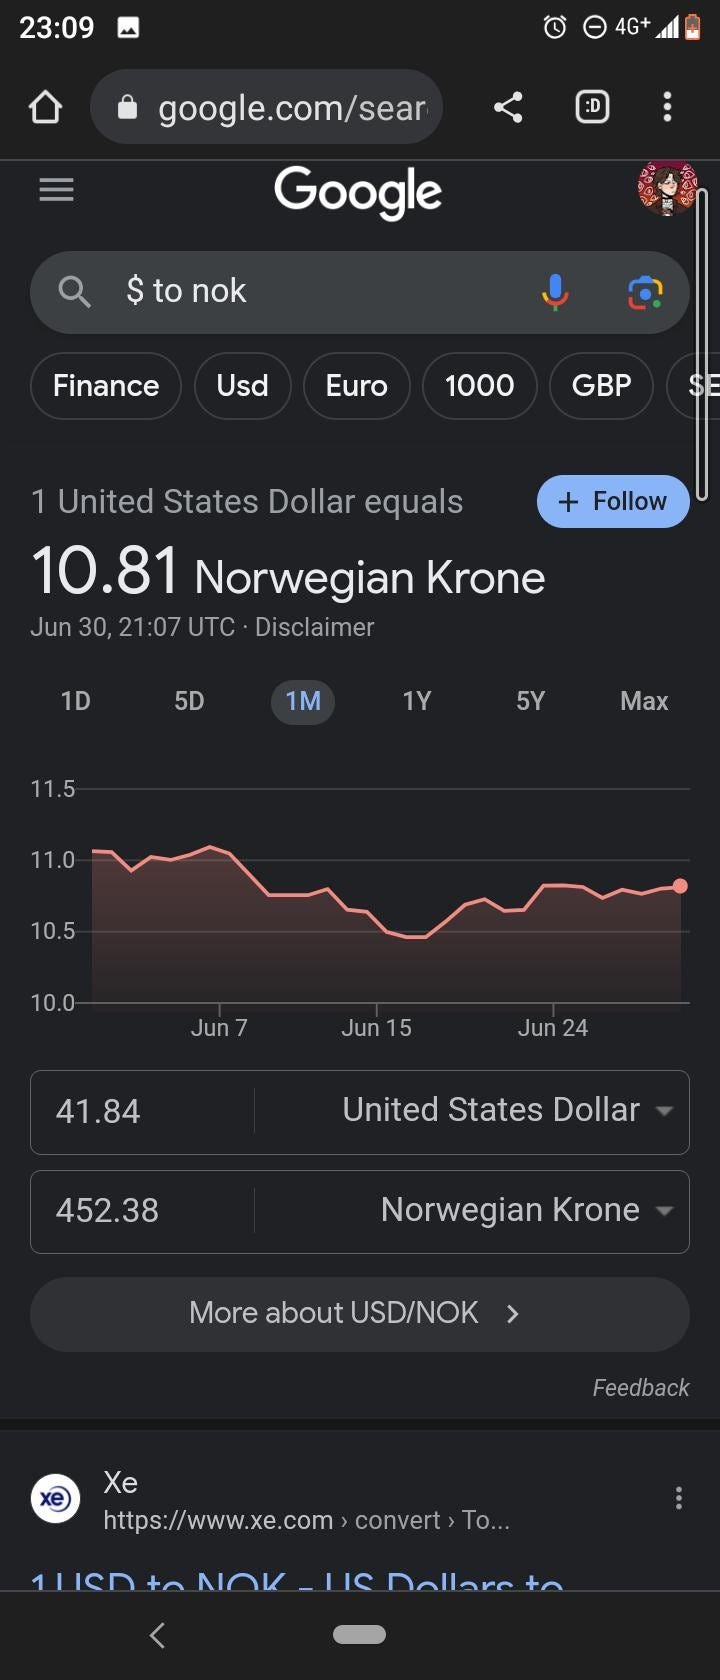Open Google Lens camera search
The width and height of the screenshot is (720, 1680).
645,292
